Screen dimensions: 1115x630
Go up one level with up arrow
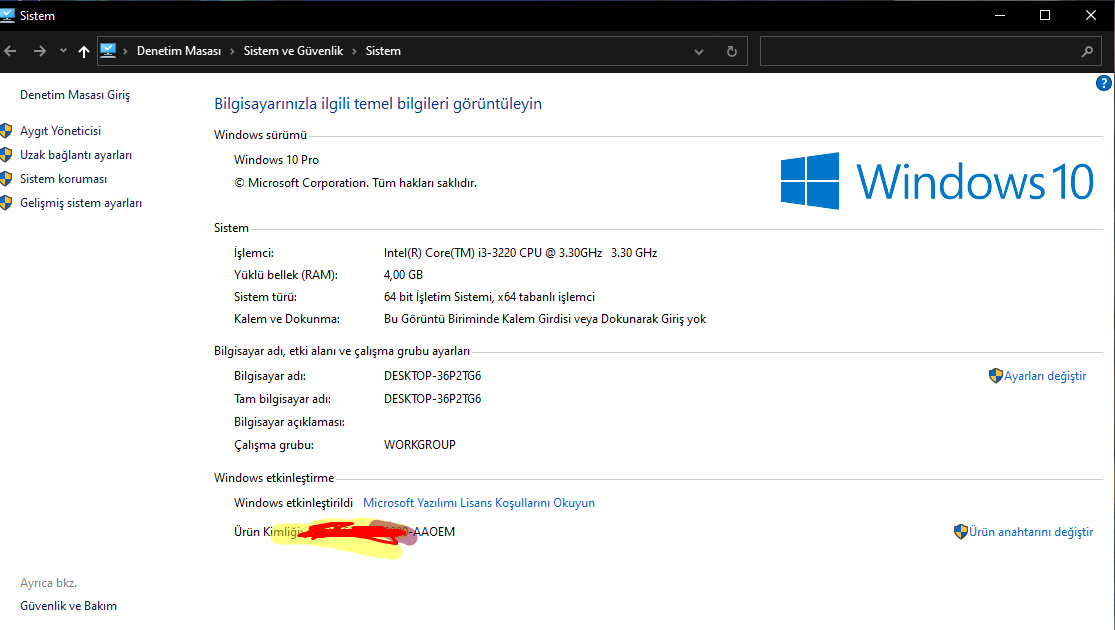[84, 51]
